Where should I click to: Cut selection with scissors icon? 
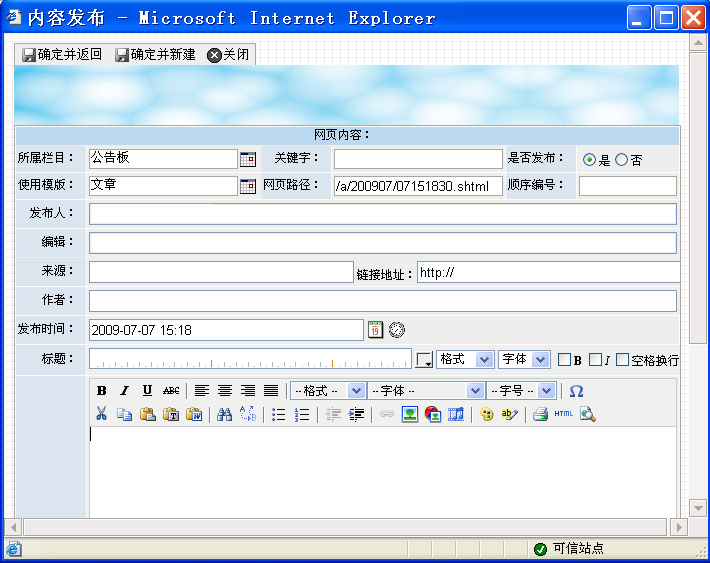point(101,414)
